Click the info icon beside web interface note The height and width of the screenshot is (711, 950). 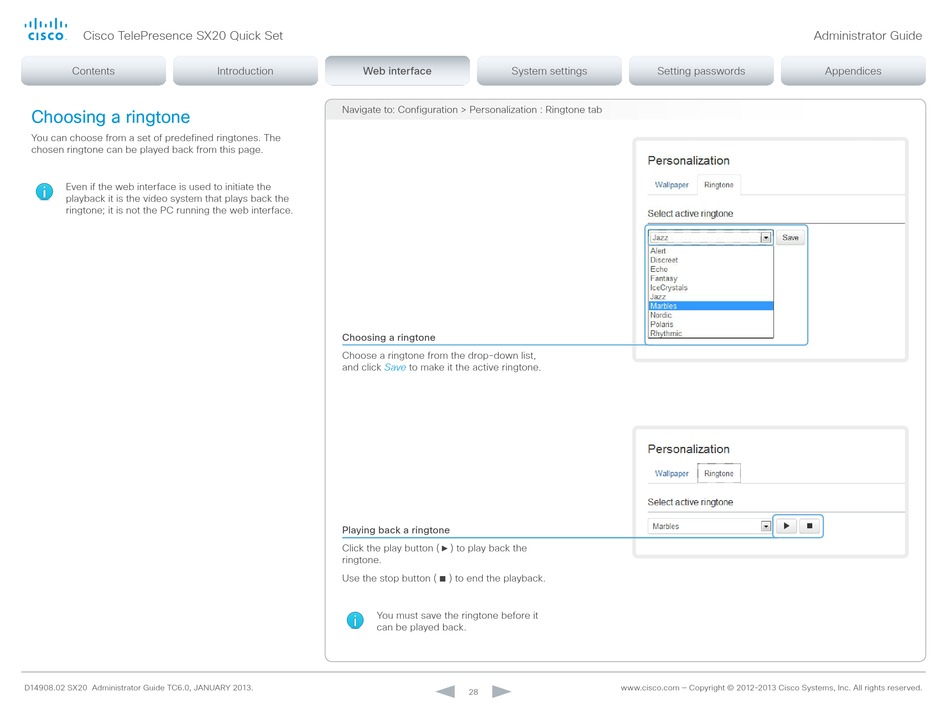click(44, 192)
